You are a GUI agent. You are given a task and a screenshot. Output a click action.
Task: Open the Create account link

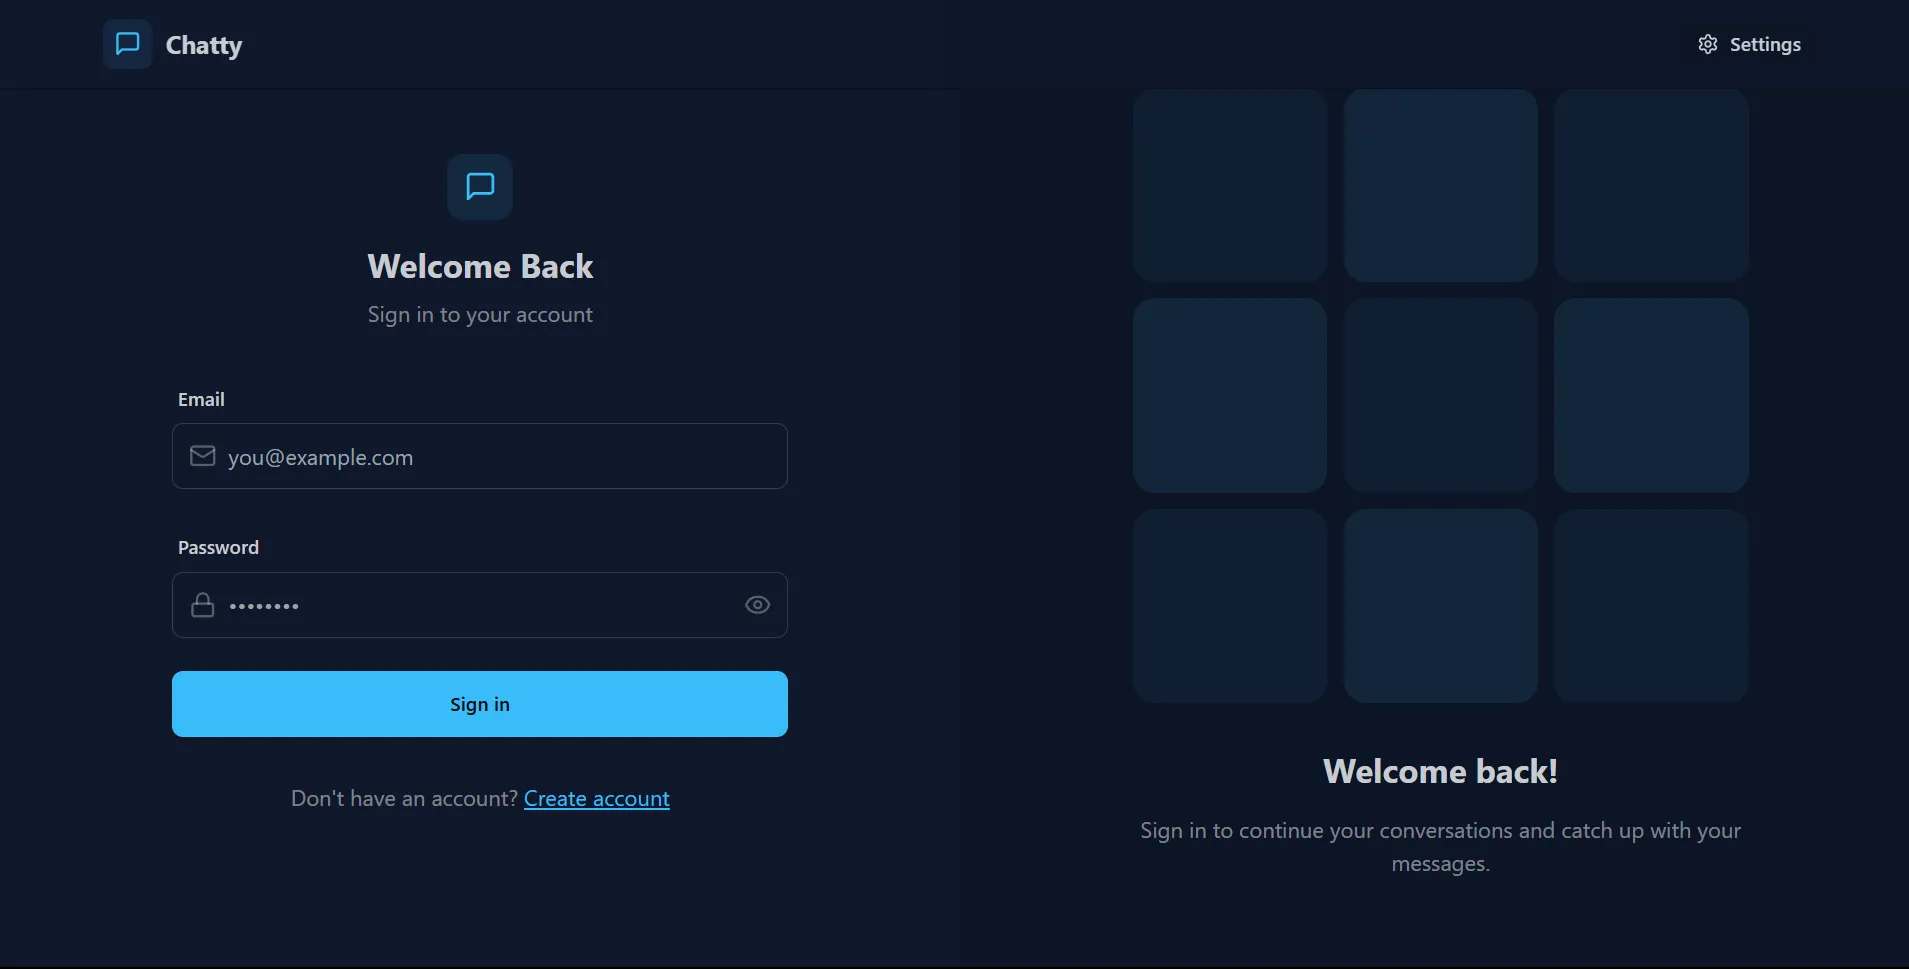coord(596,798)
